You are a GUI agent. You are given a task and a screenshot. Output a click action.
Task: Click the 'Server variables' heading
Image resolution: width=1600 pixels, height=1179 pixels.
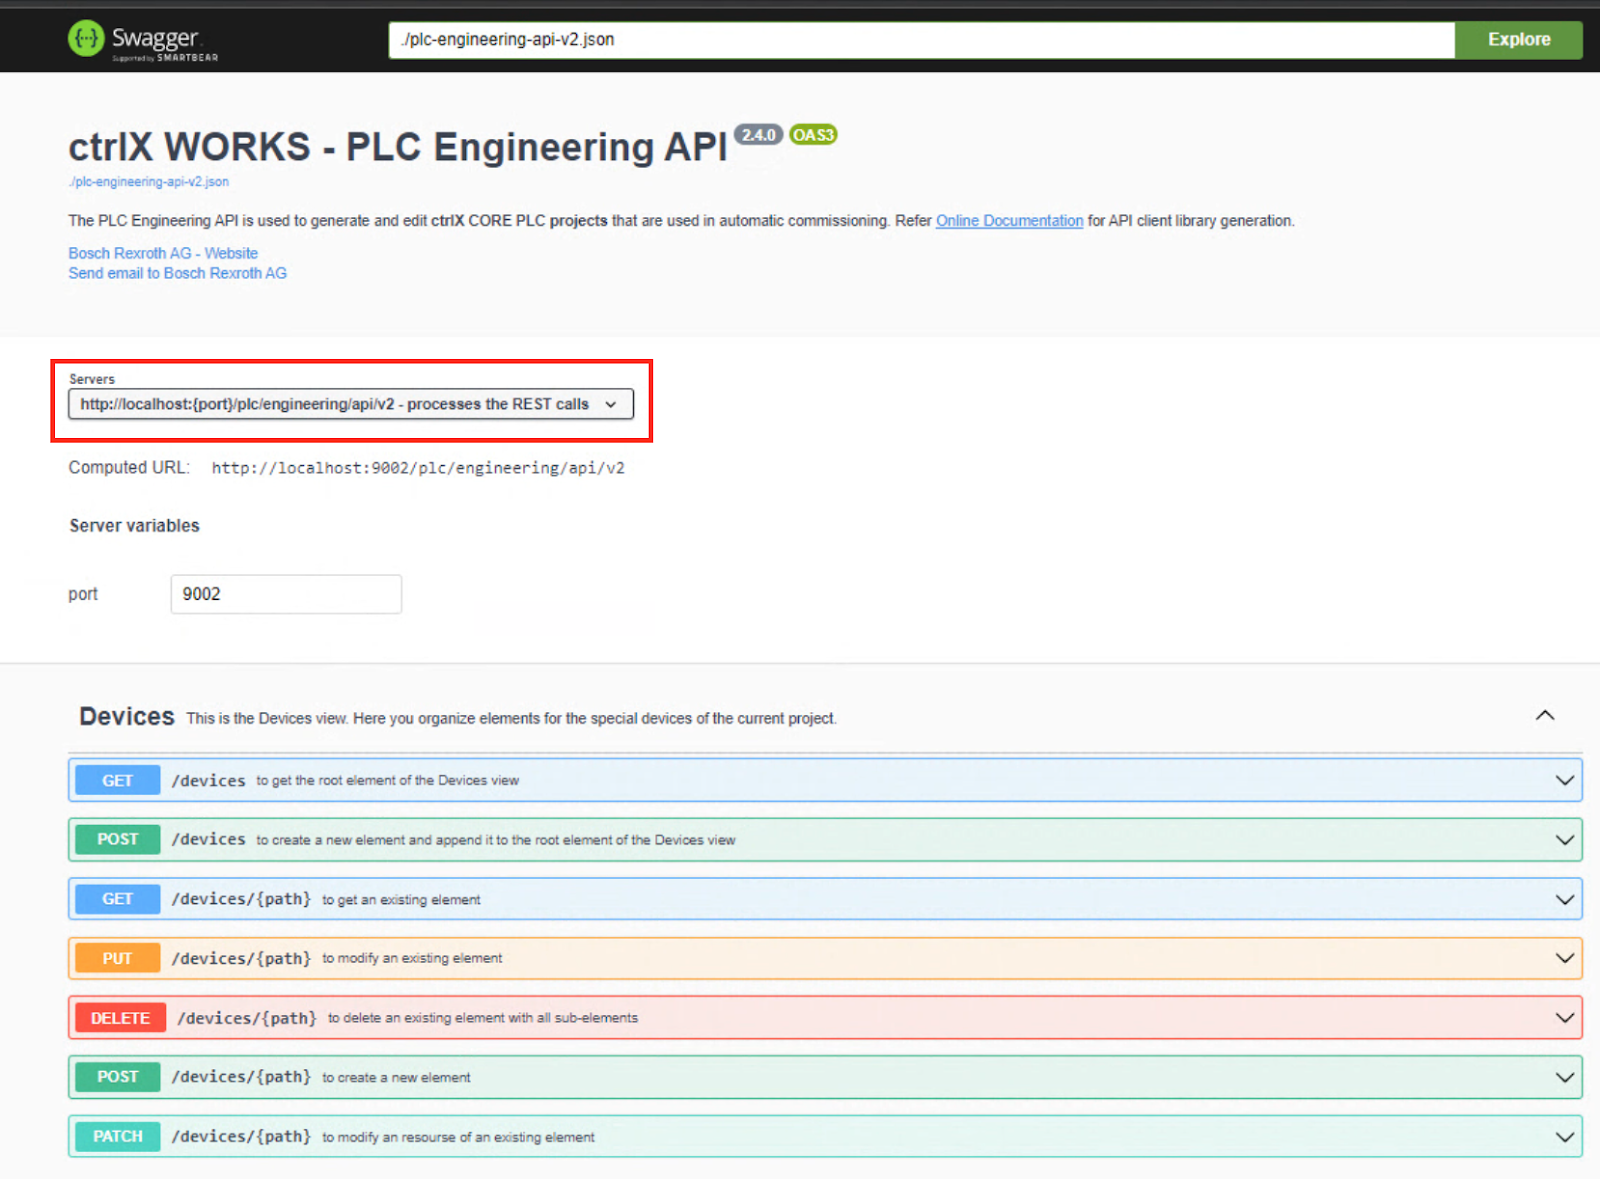click(134, 526)
